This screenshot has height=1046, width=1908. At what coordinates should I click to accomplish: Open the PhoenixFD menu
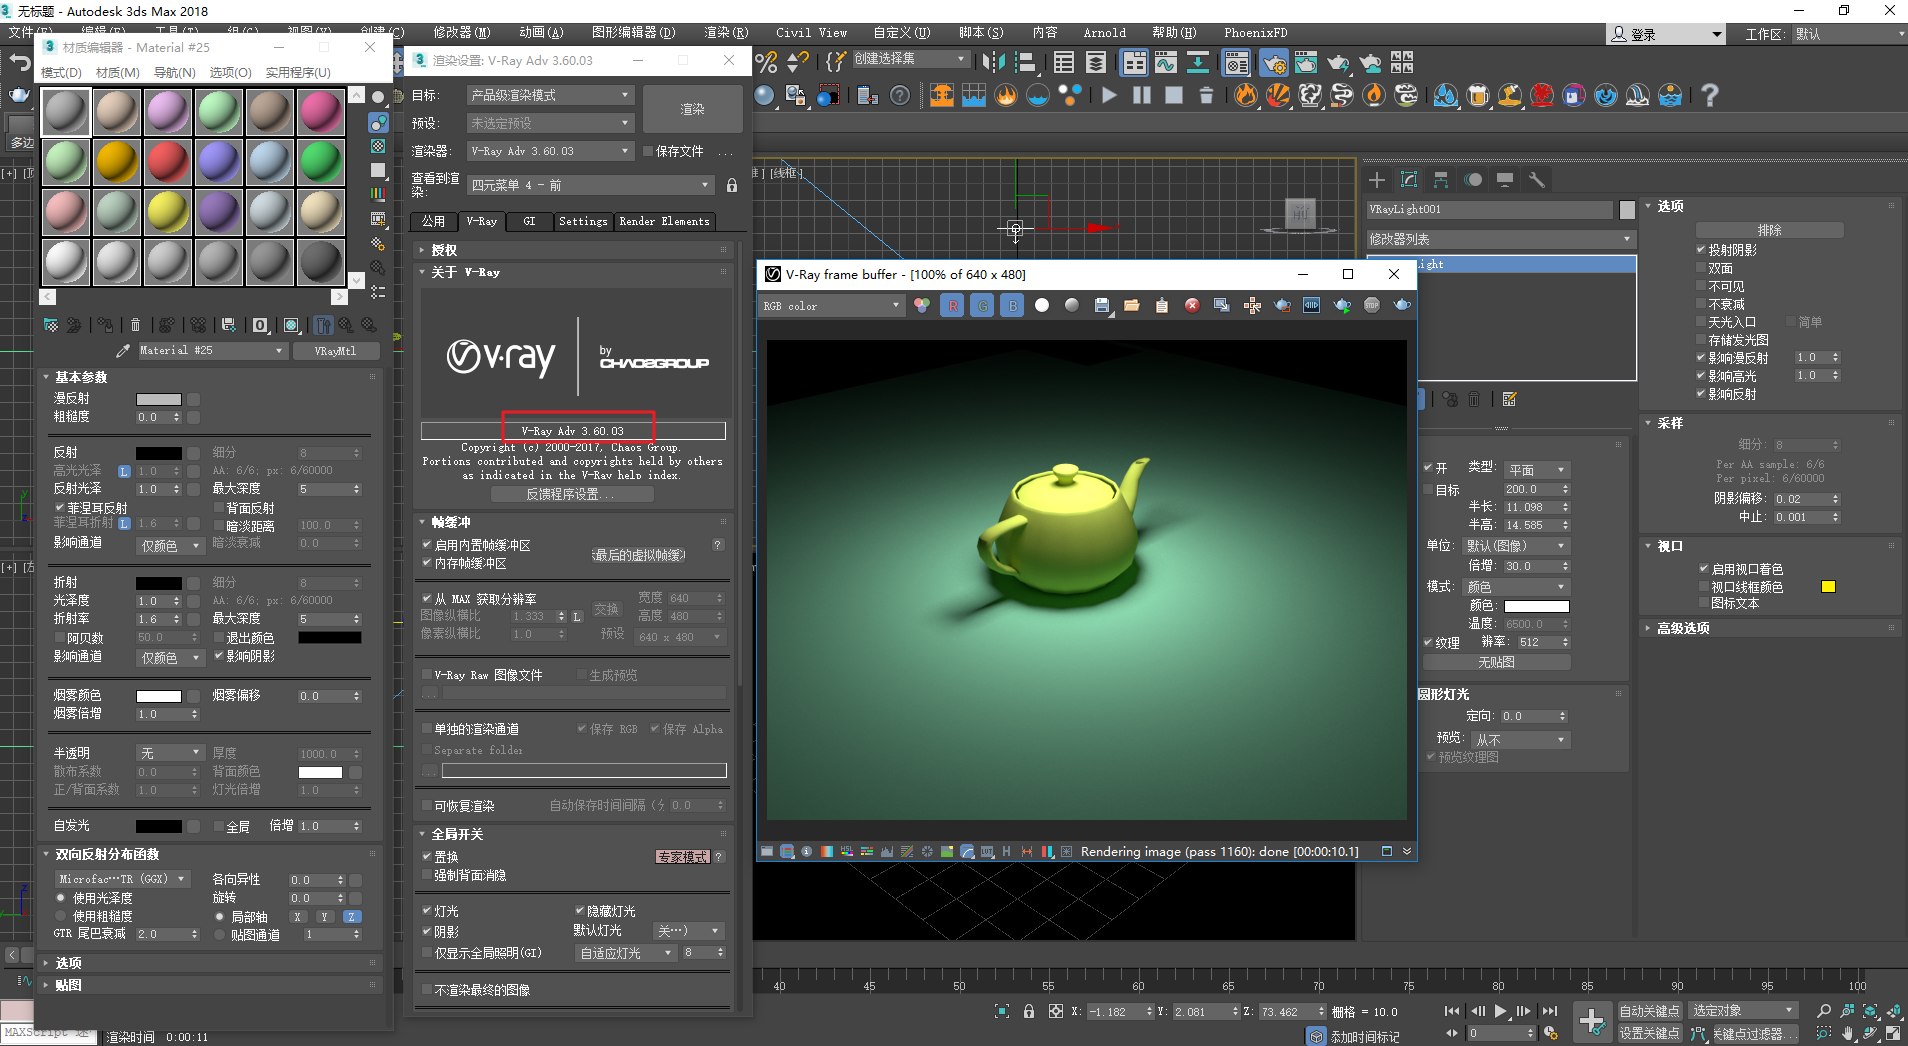pyautogui.click(x=1256, y=33)
